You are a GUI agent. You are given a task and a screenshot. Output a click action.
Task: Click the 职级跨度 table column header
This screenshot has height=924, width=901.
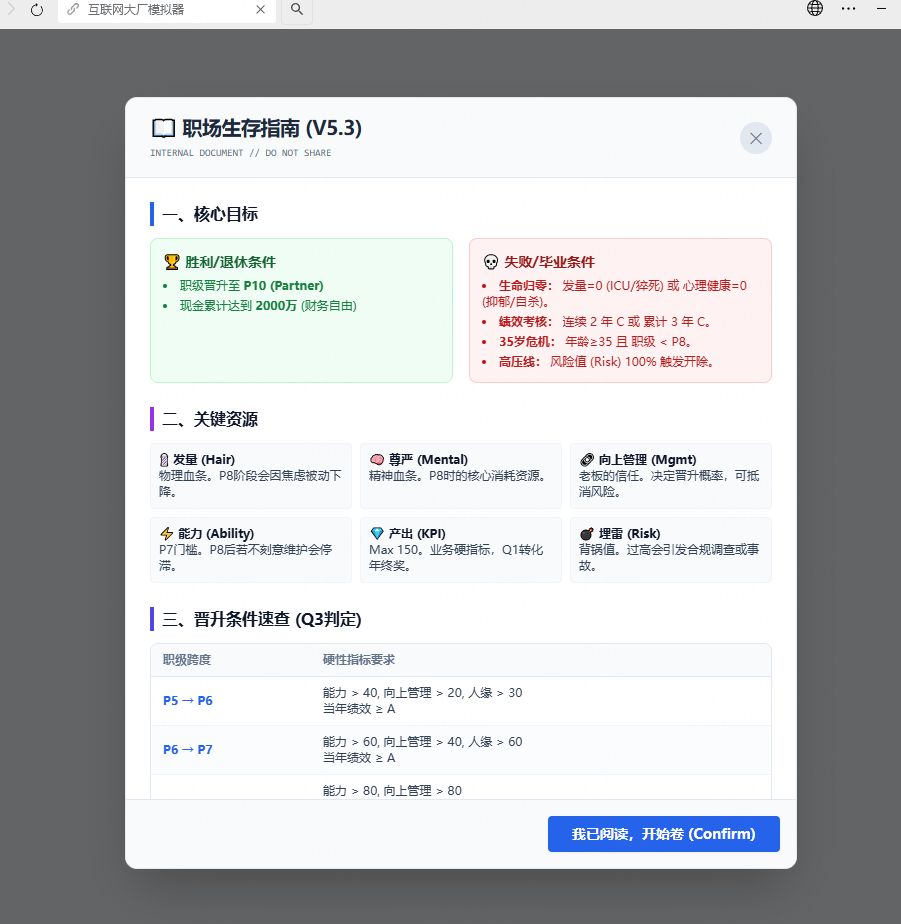[x=187, y=660]
